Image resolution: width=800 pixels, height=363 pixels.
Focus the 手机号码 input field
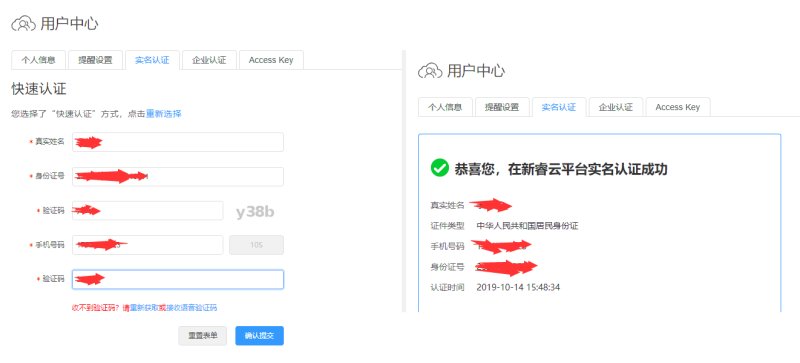tap(147, 245)
